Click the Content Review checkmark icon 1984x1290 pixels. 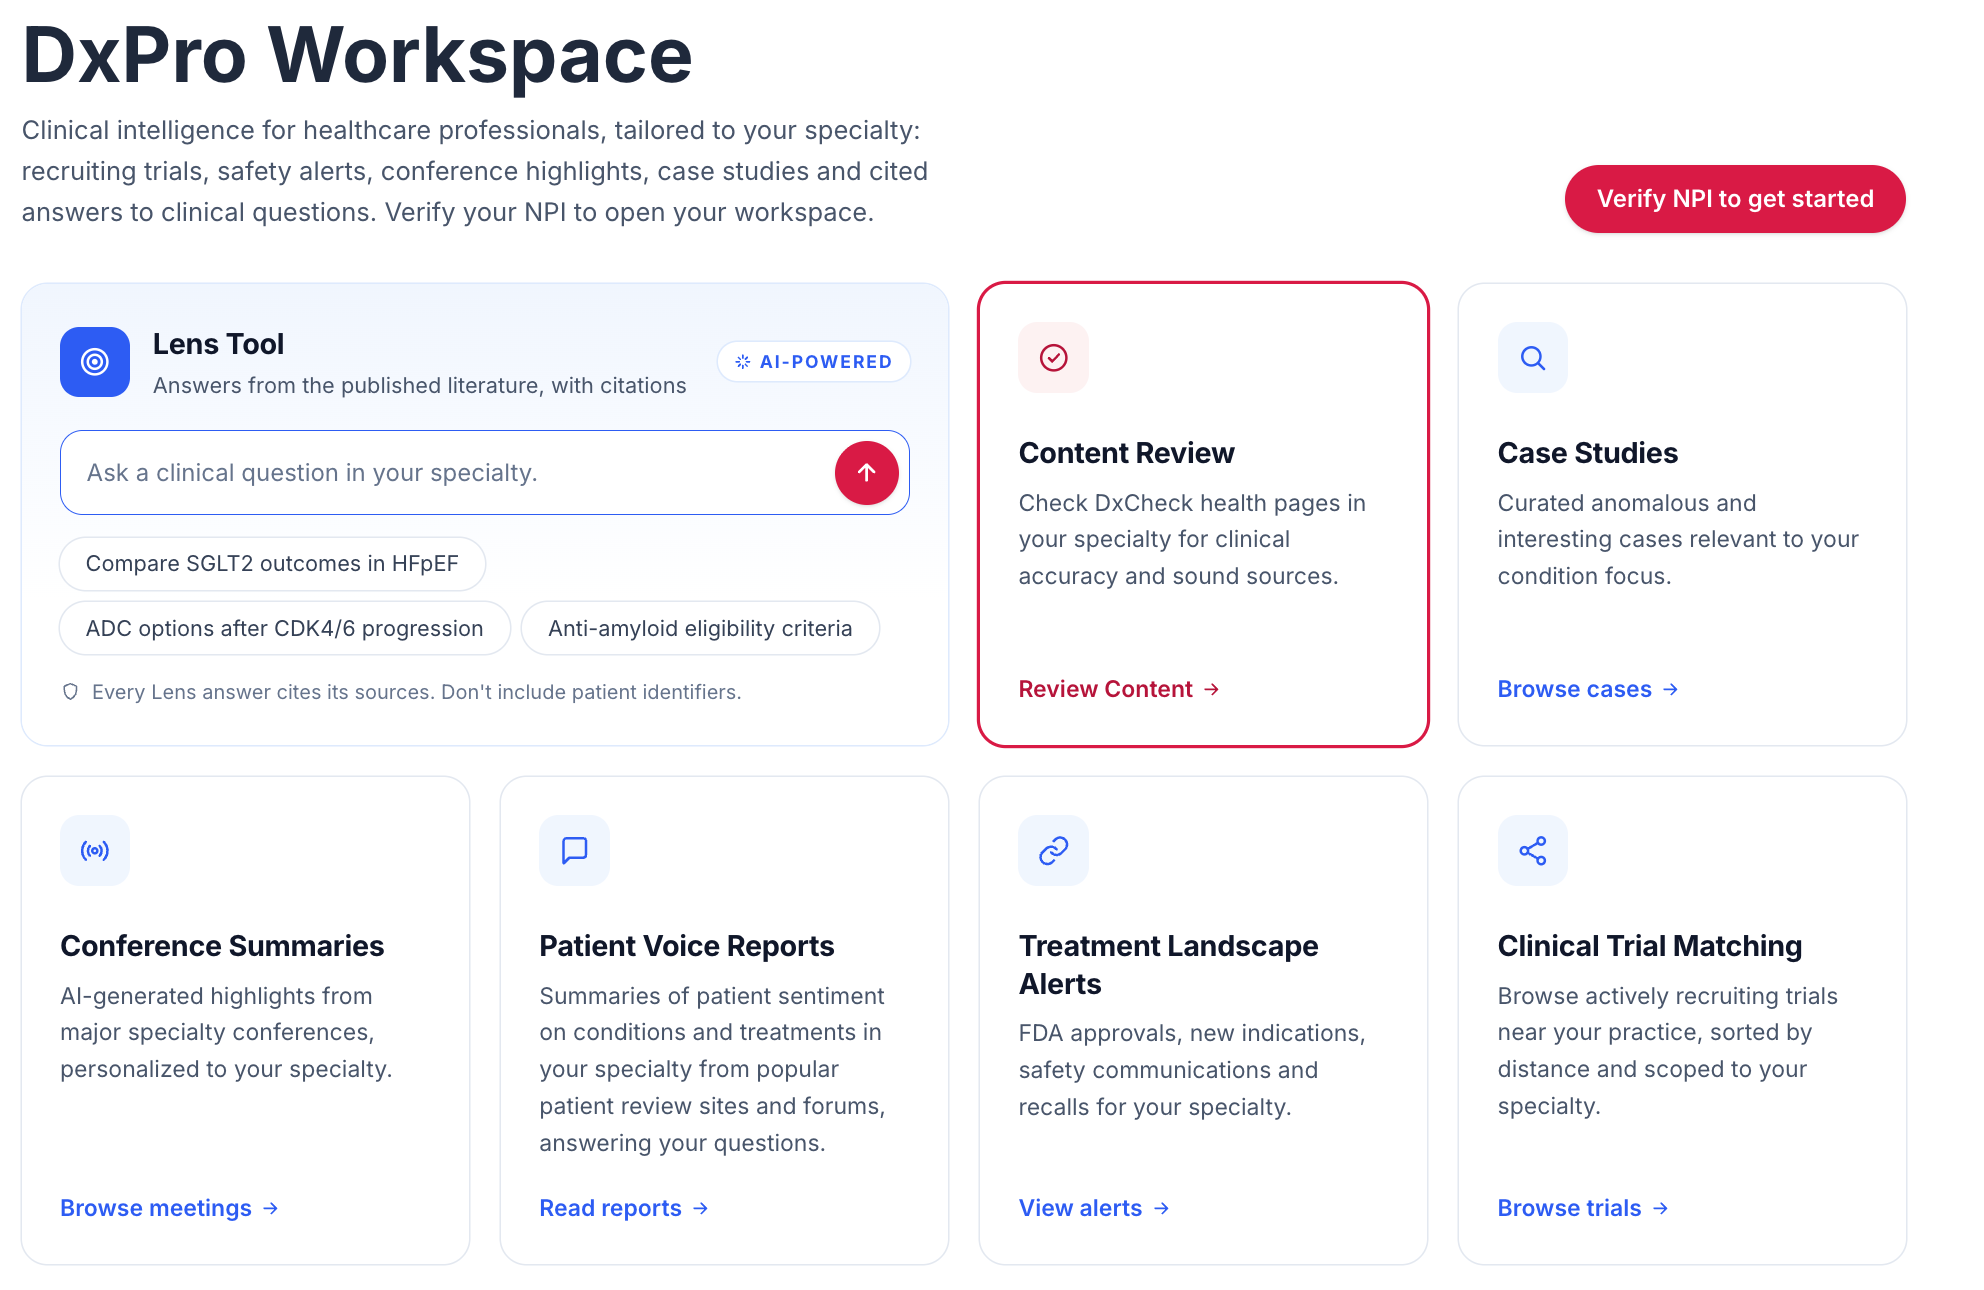1053,357
